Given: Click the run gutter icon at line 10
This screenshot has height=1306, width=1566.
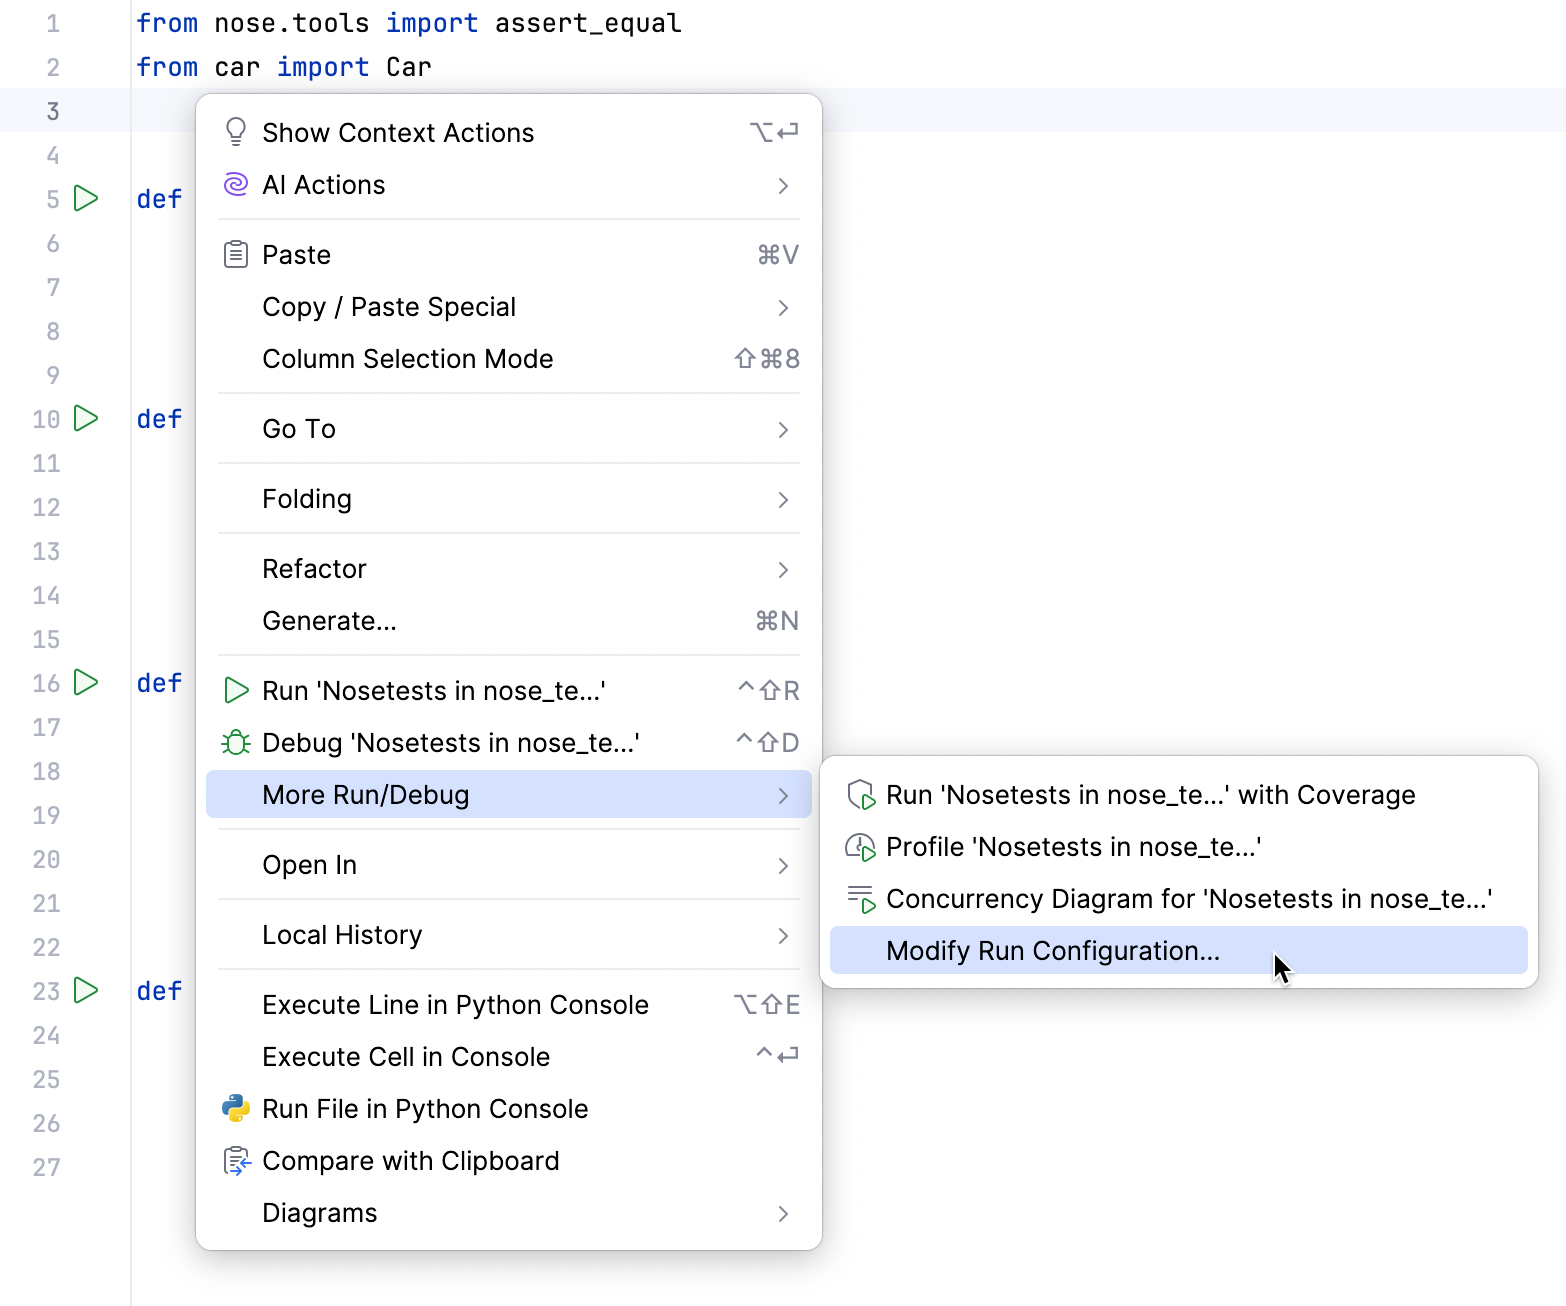Looking at the screenshot, I should pyautogui.click(x=86, y=419).
